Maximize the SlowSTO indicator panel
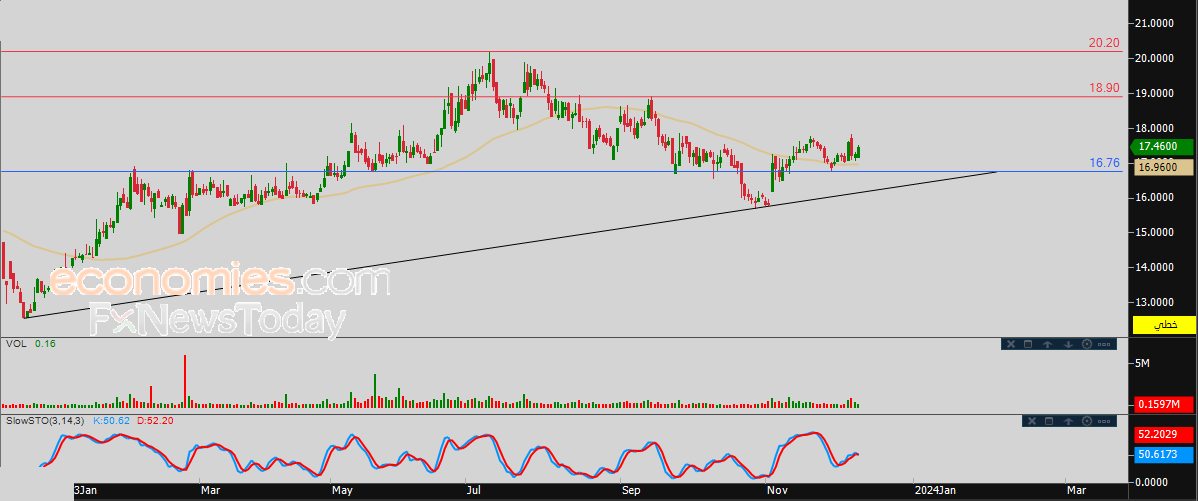1198x501 pixels. 1049,421
